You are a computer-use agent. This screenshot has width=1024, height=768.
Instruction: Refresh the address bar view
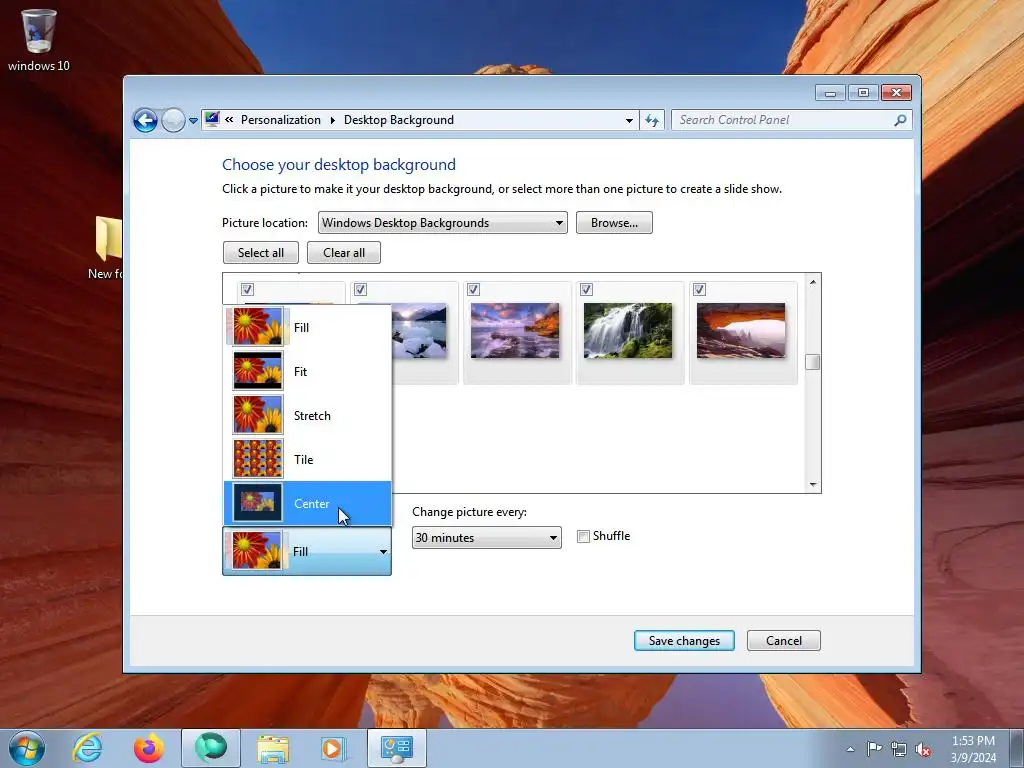[652, 120]
